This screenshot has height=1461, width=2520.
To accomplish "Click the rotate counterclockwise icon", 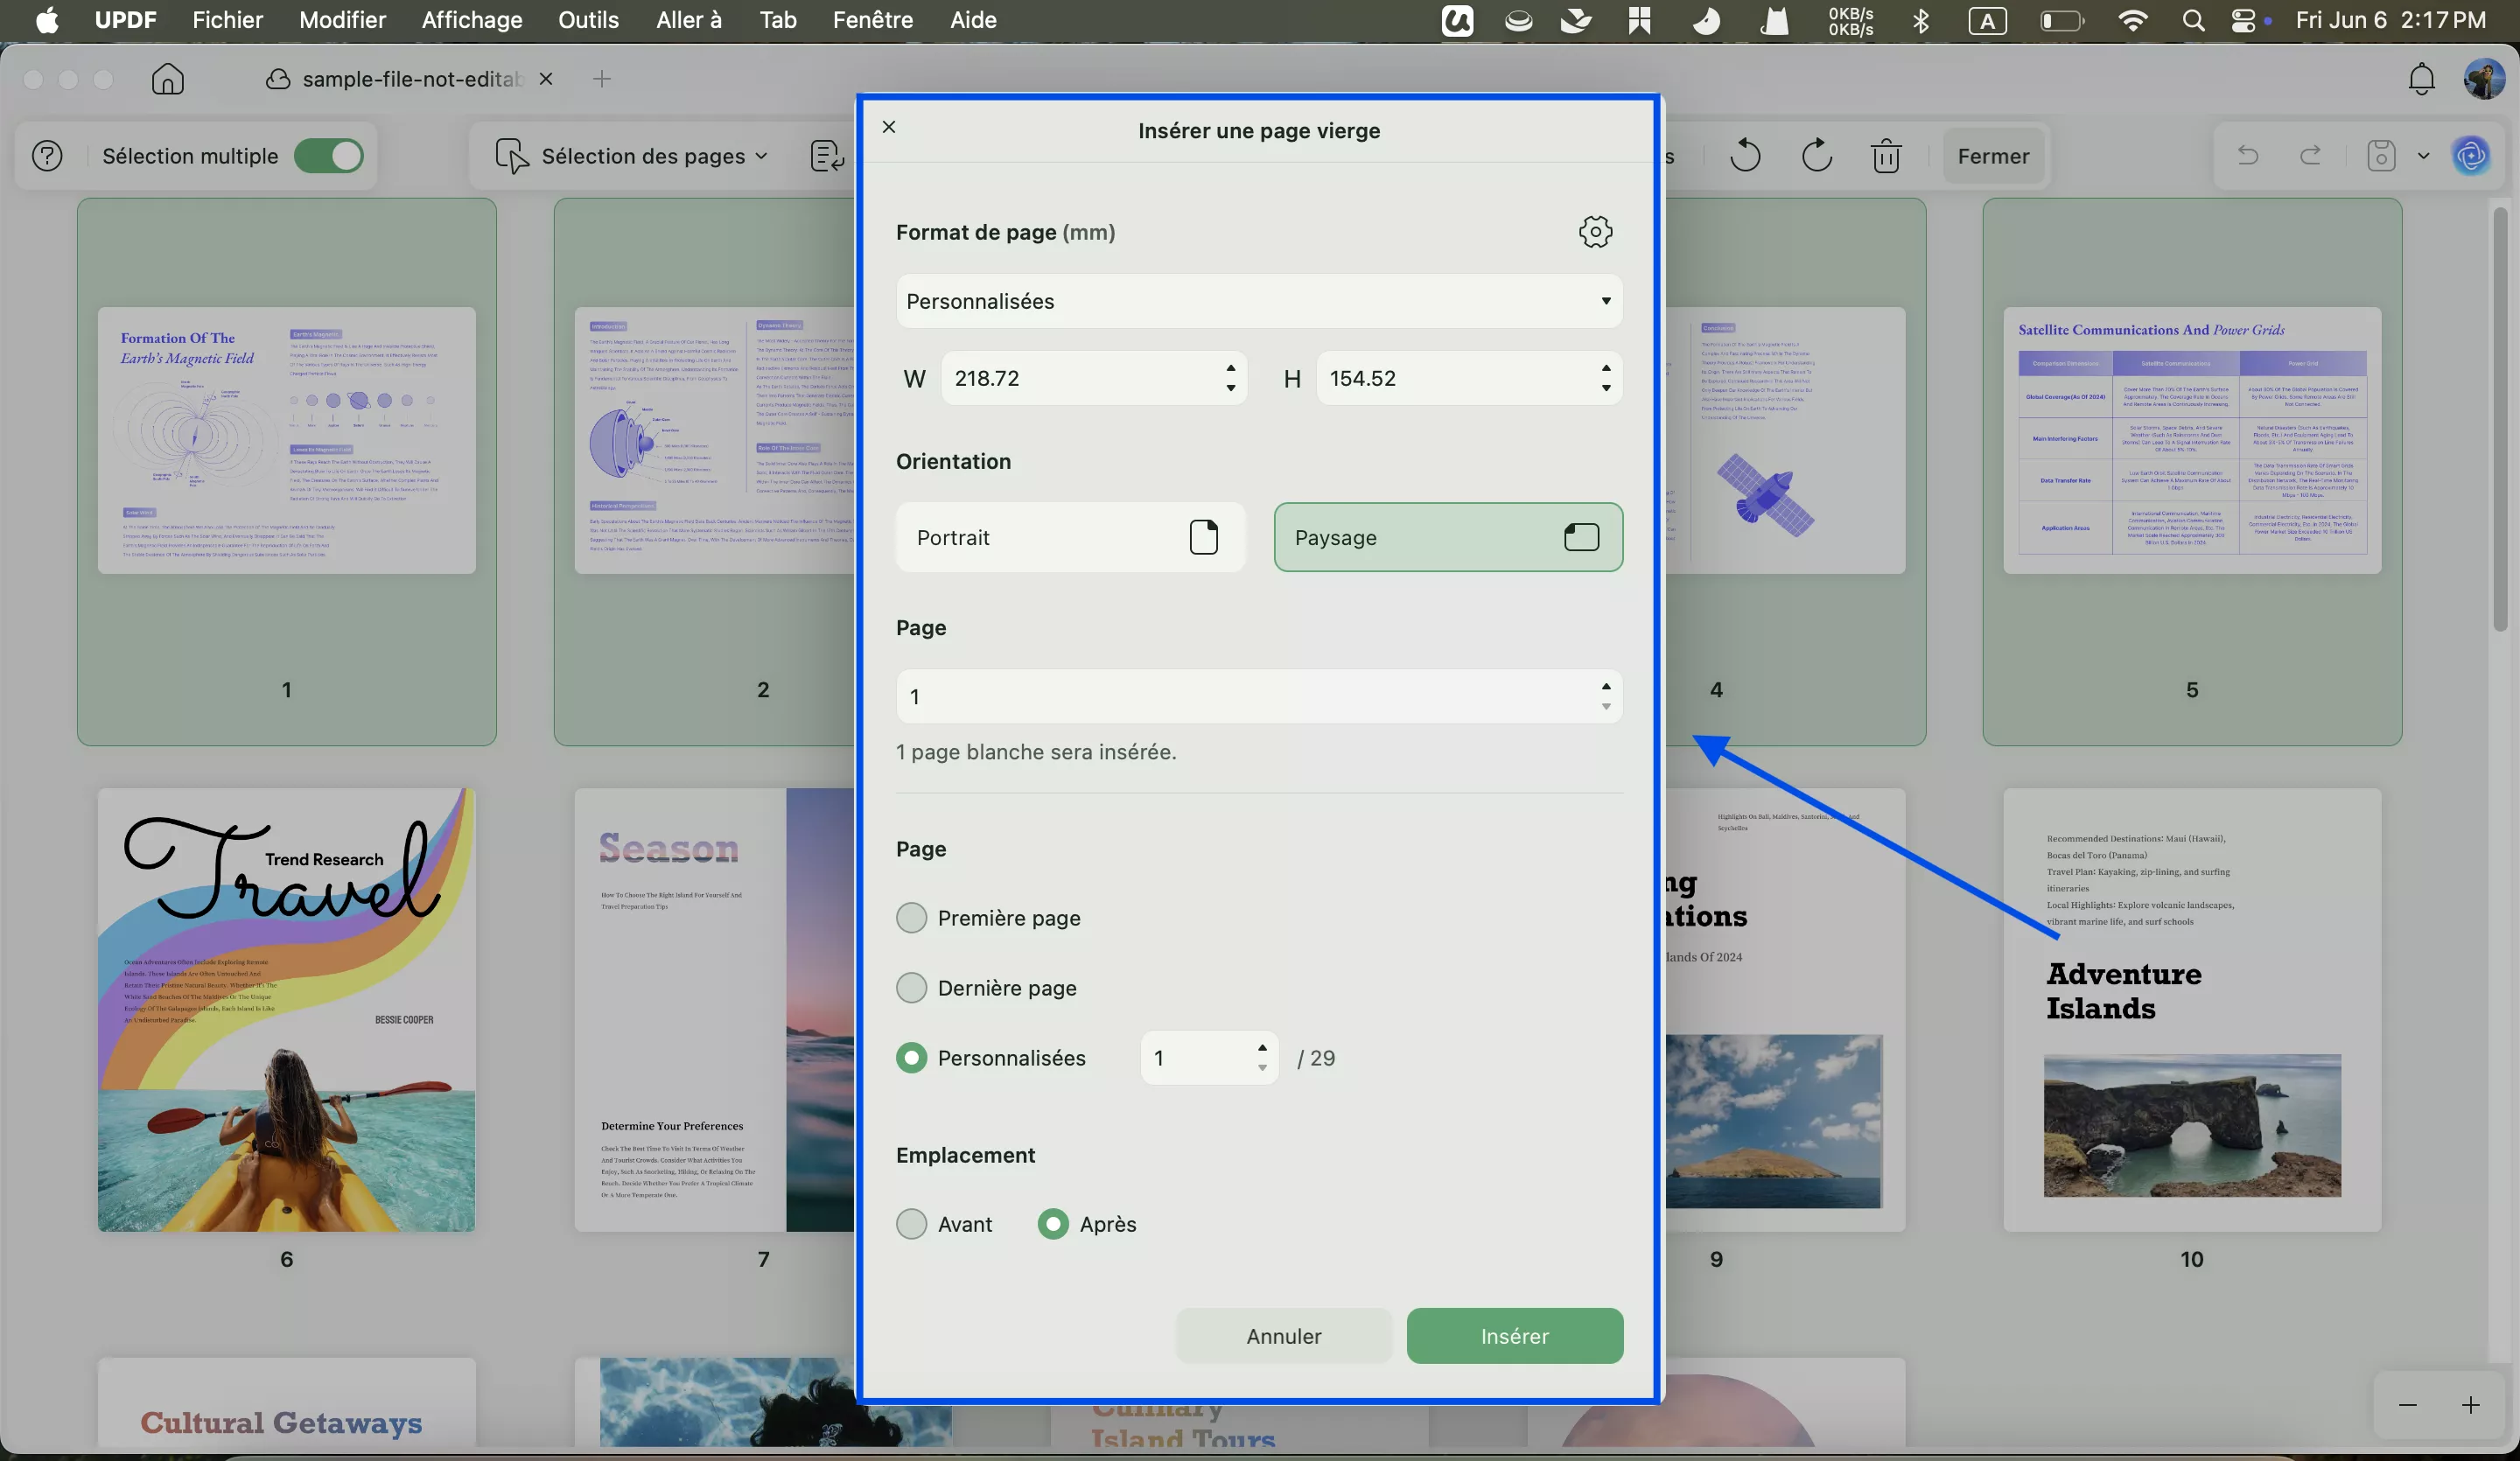I will coord(1745,156).
